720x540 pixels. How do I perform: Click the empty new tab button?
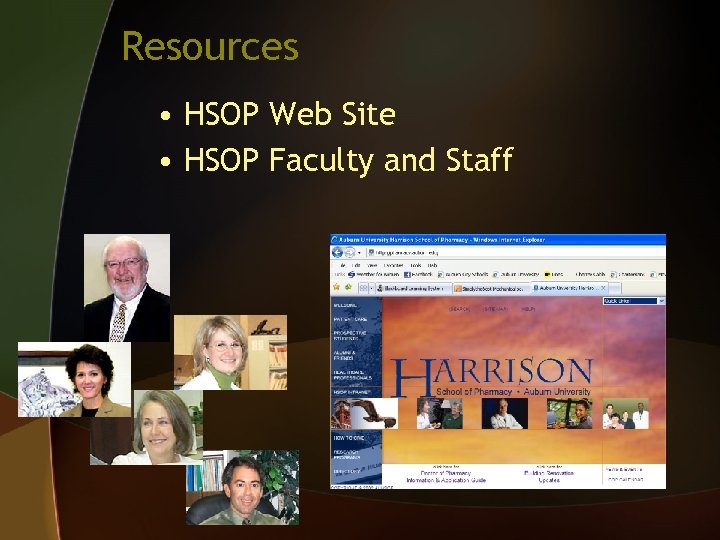tap(615, 288)
